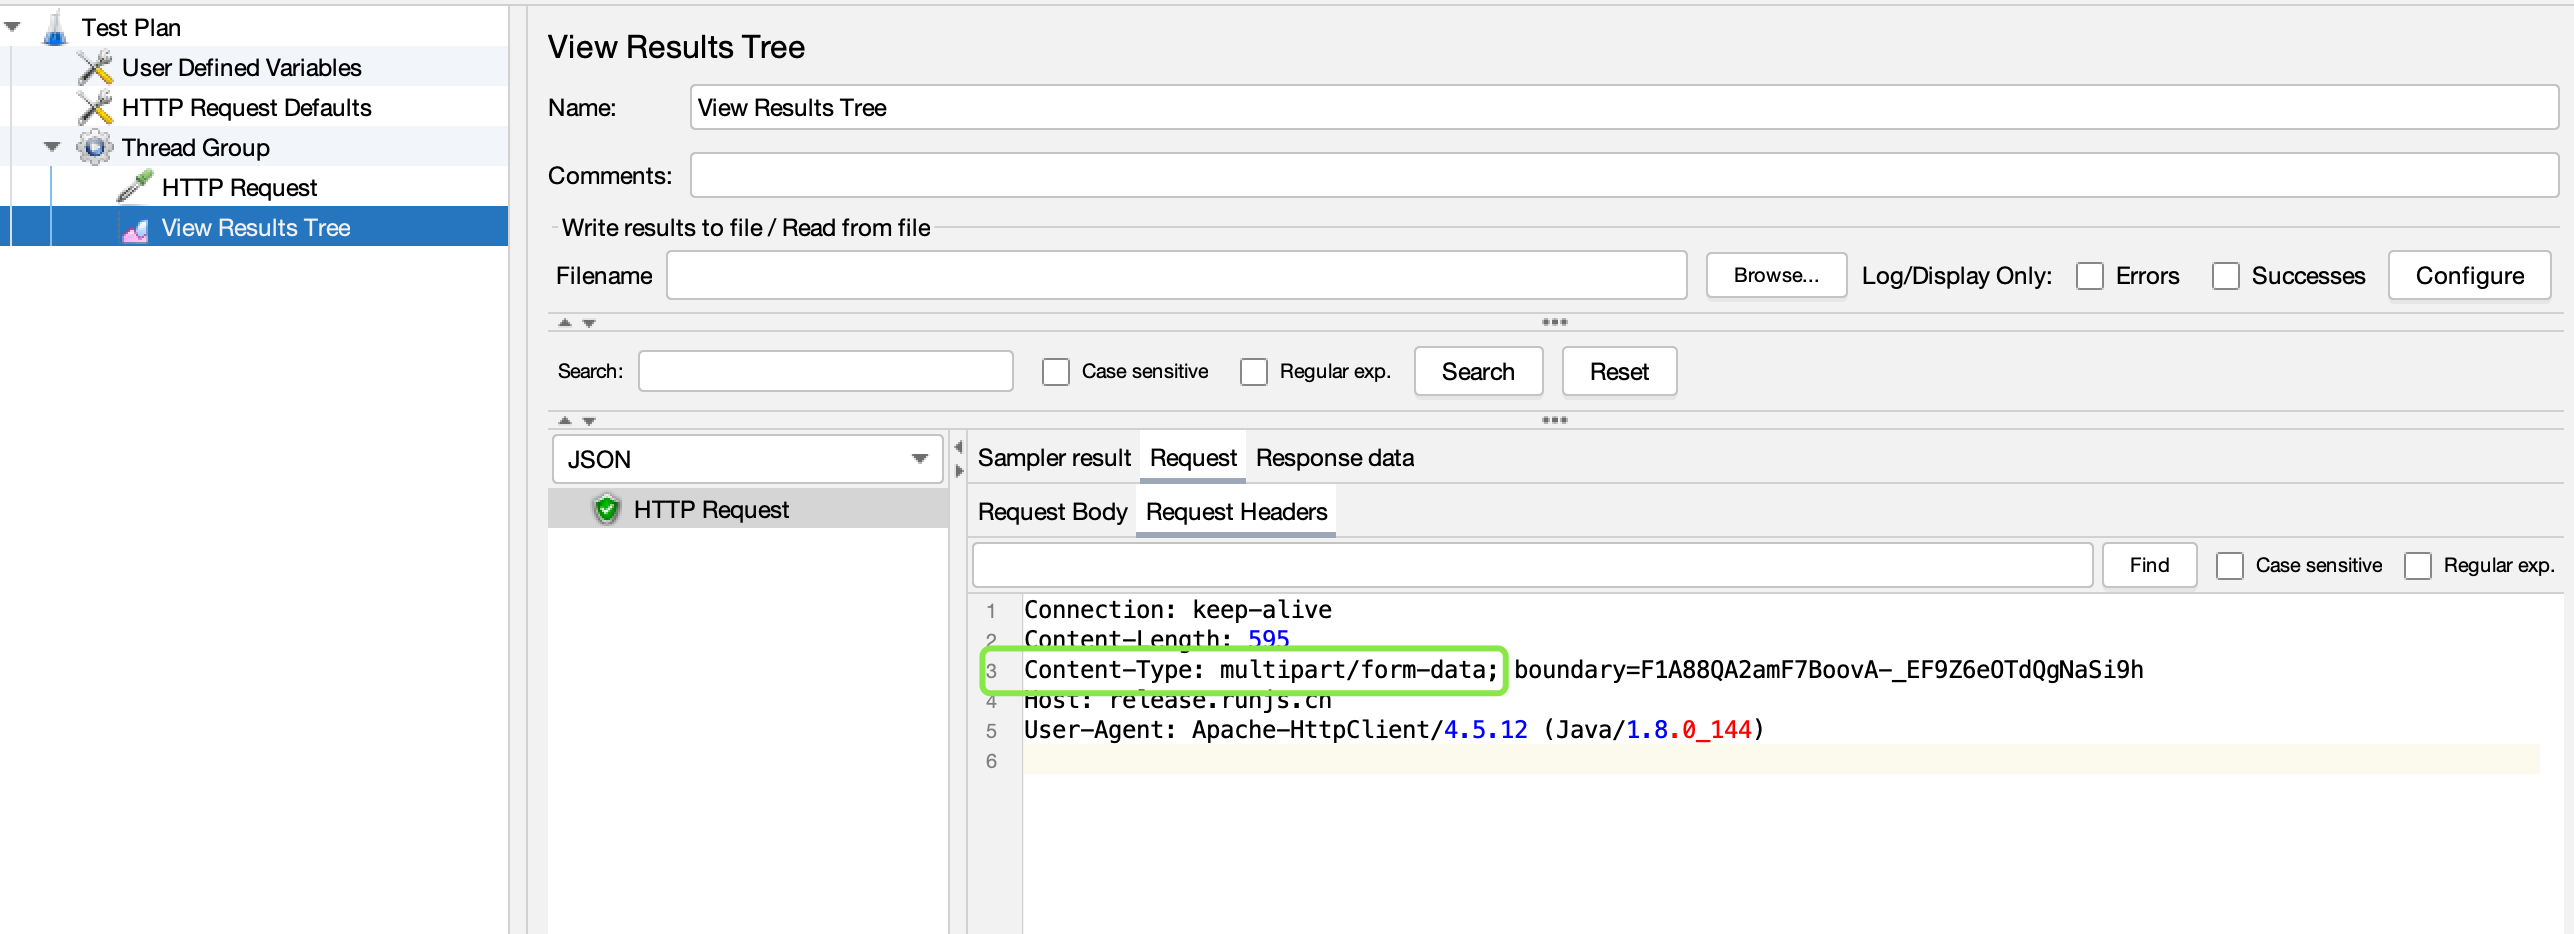The image size is (2574, 934).
Task: Select HTTP Request under Thread Group
Action: pyautogui.click(x=239, y=188)
